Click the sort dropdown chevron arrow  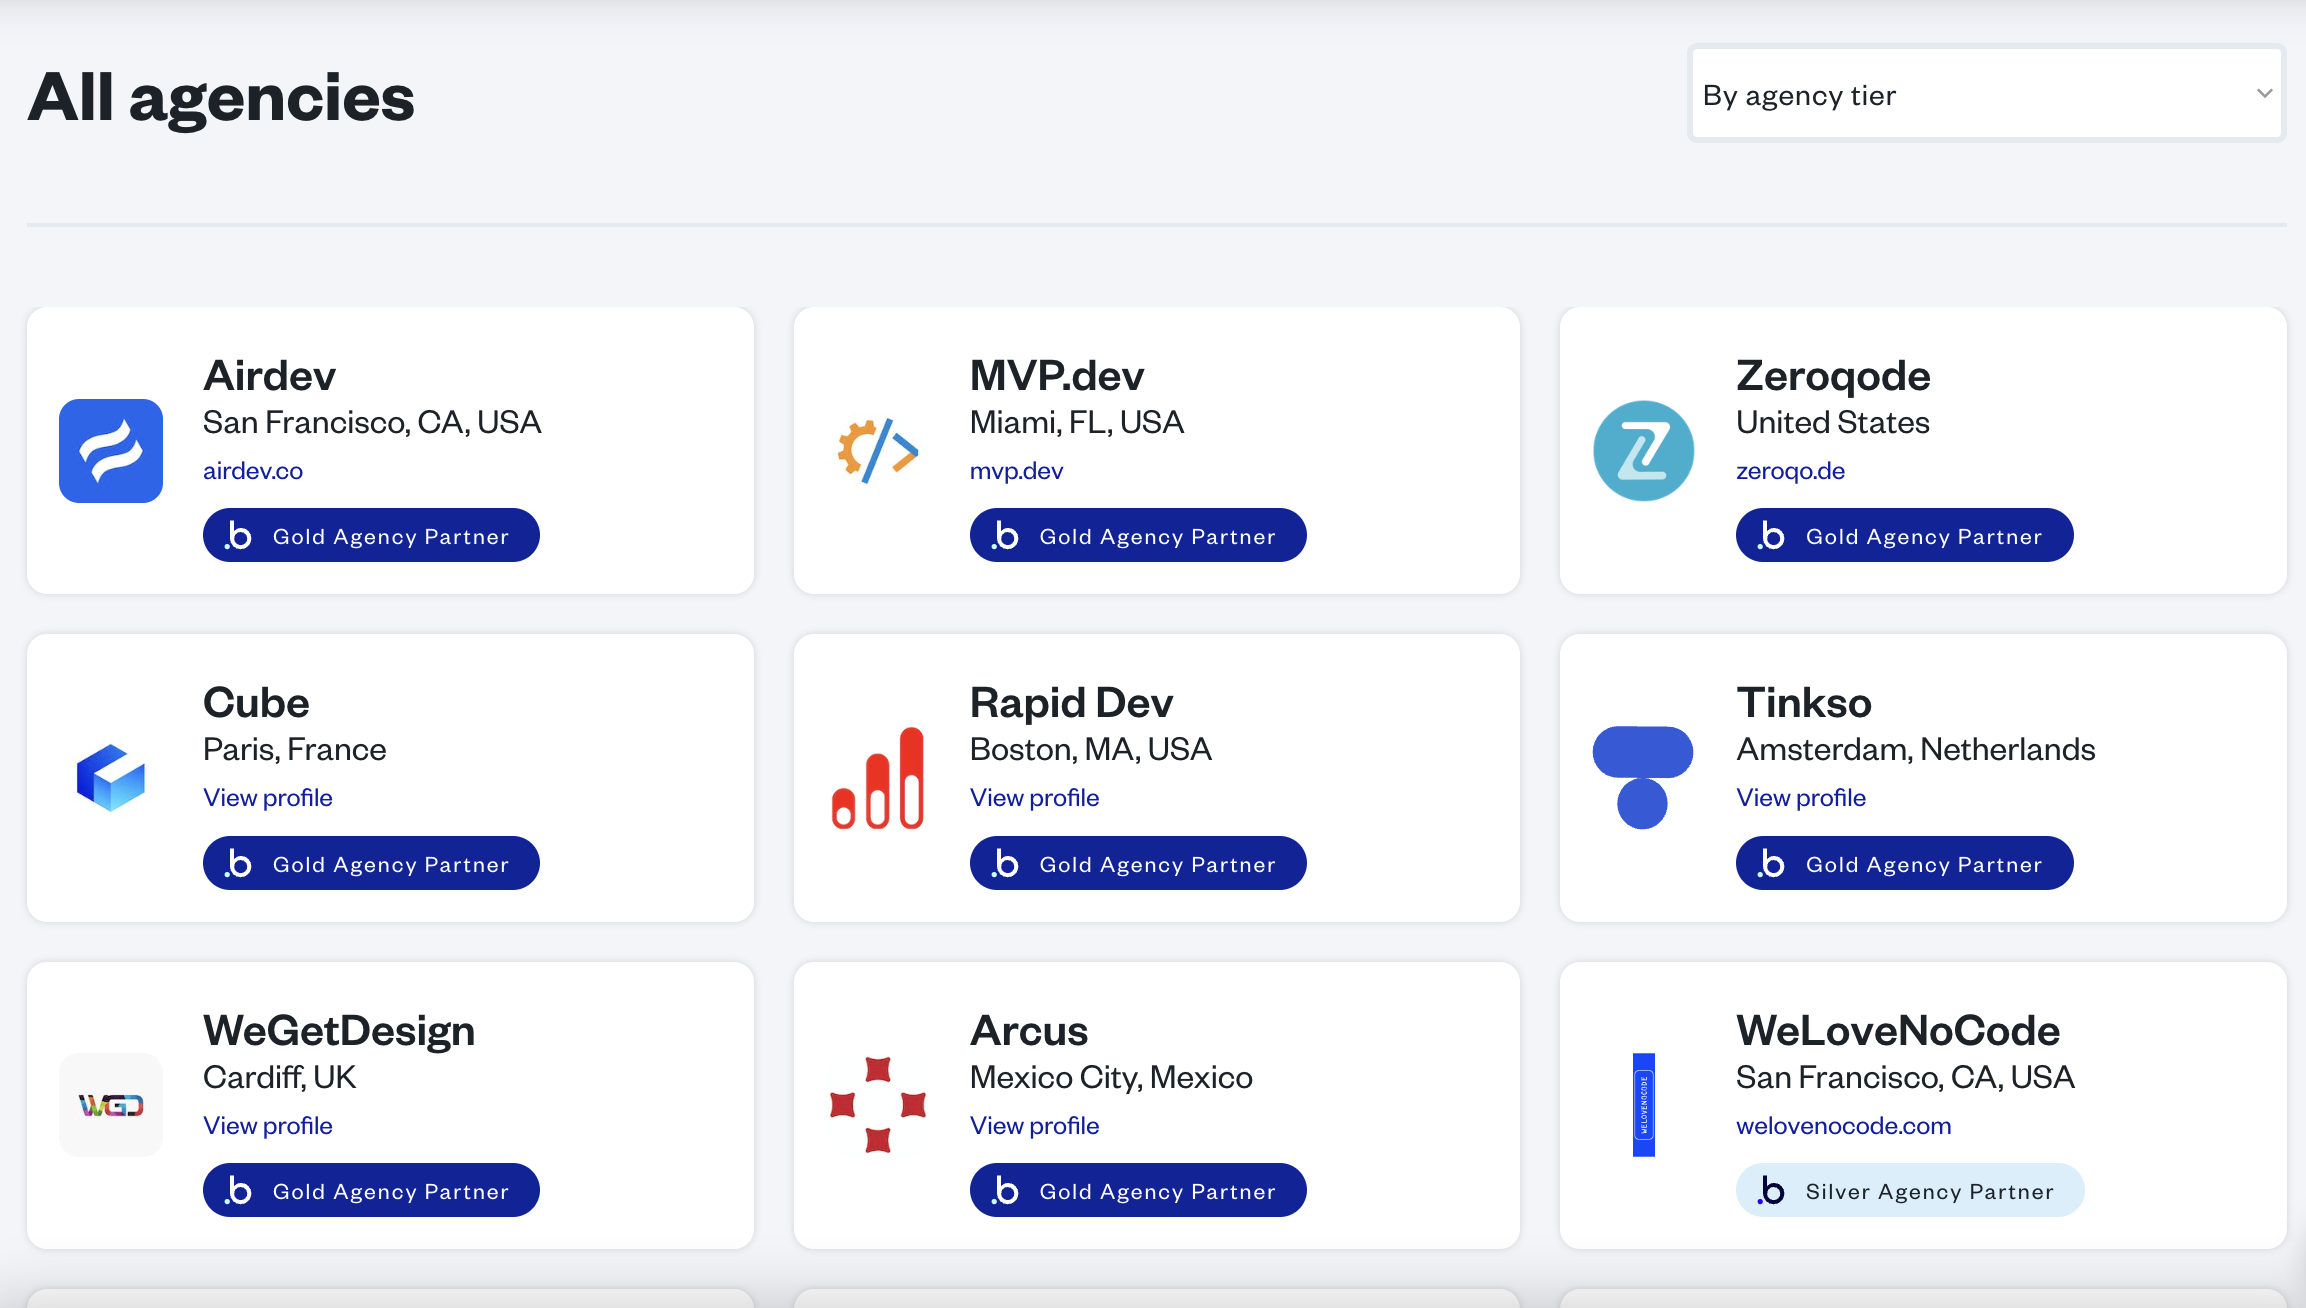pos(2264,94)
